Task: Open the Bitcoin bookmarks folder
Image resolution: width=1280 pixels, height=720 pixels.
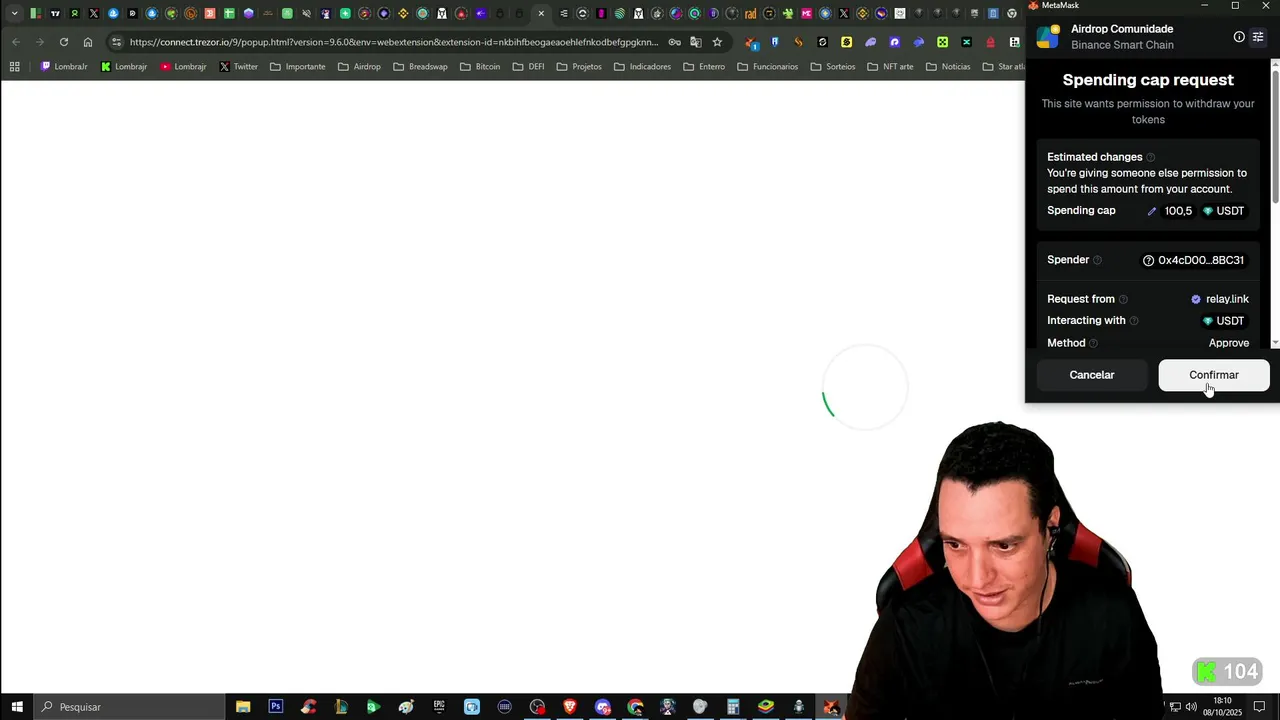Action: click(479, 67)
